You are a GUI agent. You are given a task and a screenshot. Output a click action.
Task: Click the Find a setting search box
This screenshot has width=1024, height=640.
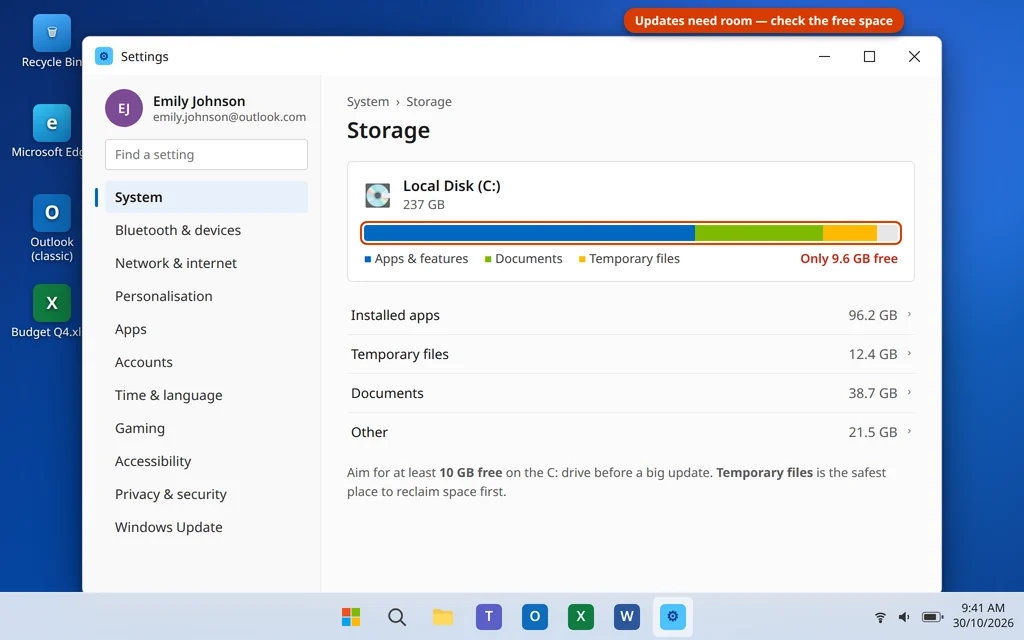tap(206, 154)
